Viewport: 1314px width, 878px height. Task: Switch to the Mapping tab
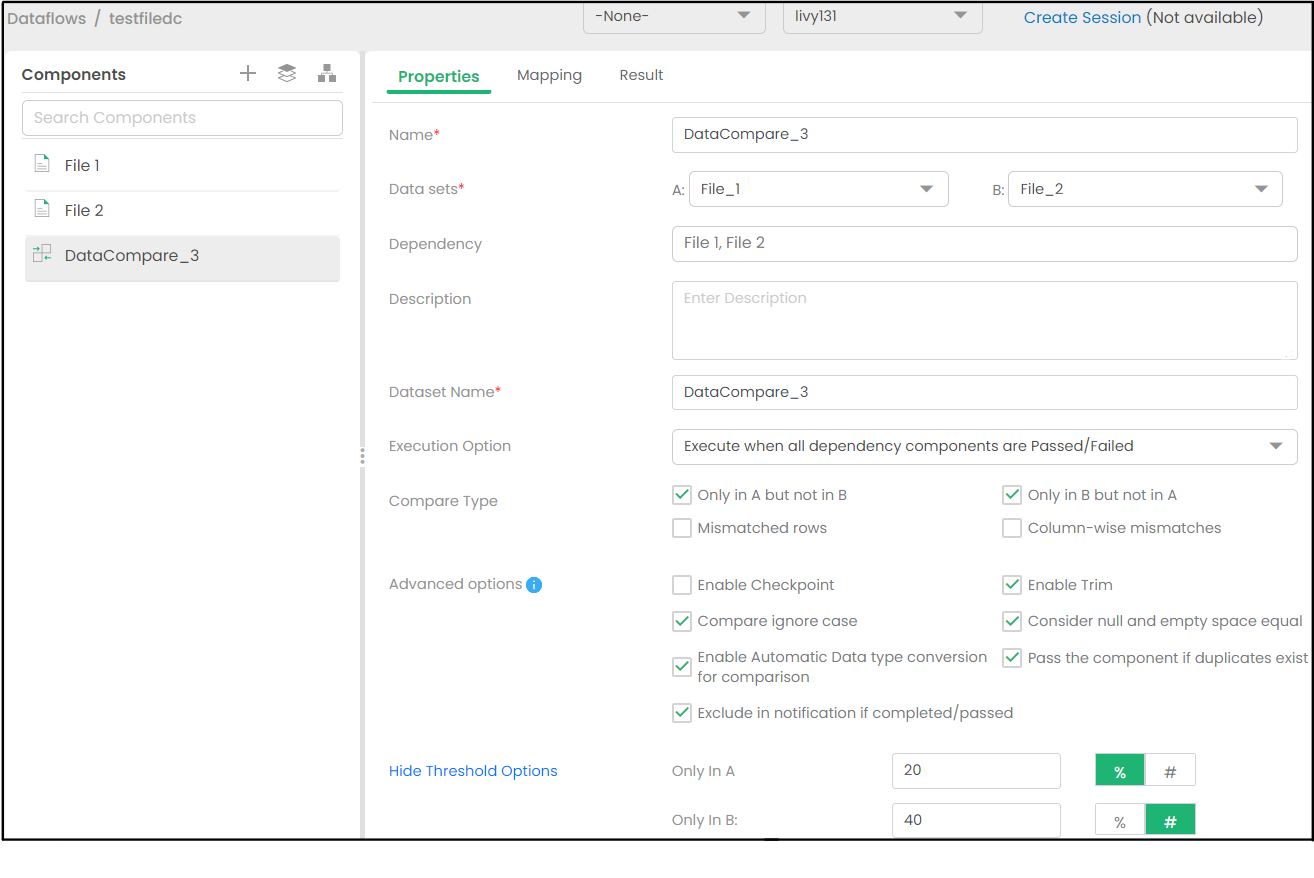tap(549, 75)
